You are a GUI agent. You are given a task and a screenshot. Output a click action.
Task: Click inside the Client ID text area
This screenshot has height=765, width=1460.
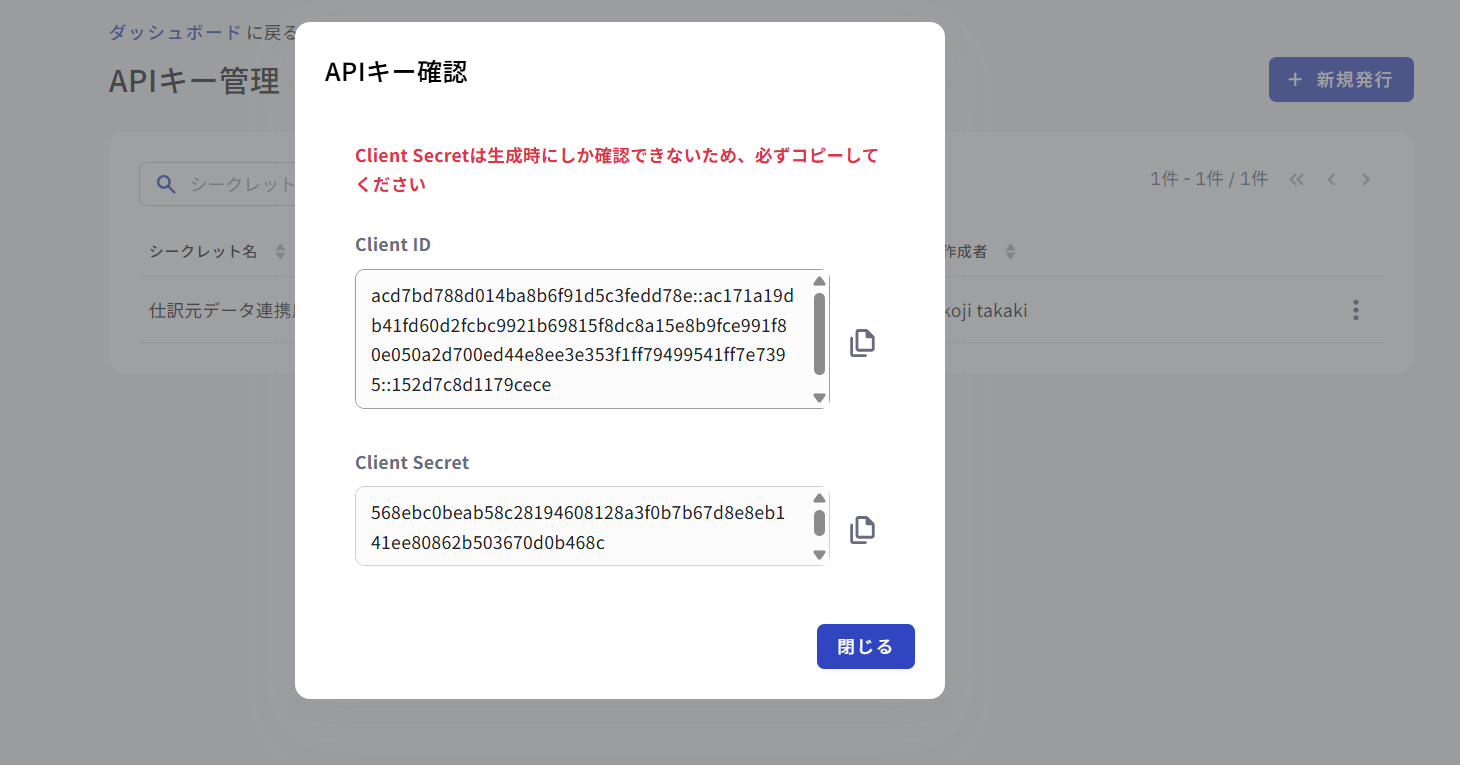[582, 340]
